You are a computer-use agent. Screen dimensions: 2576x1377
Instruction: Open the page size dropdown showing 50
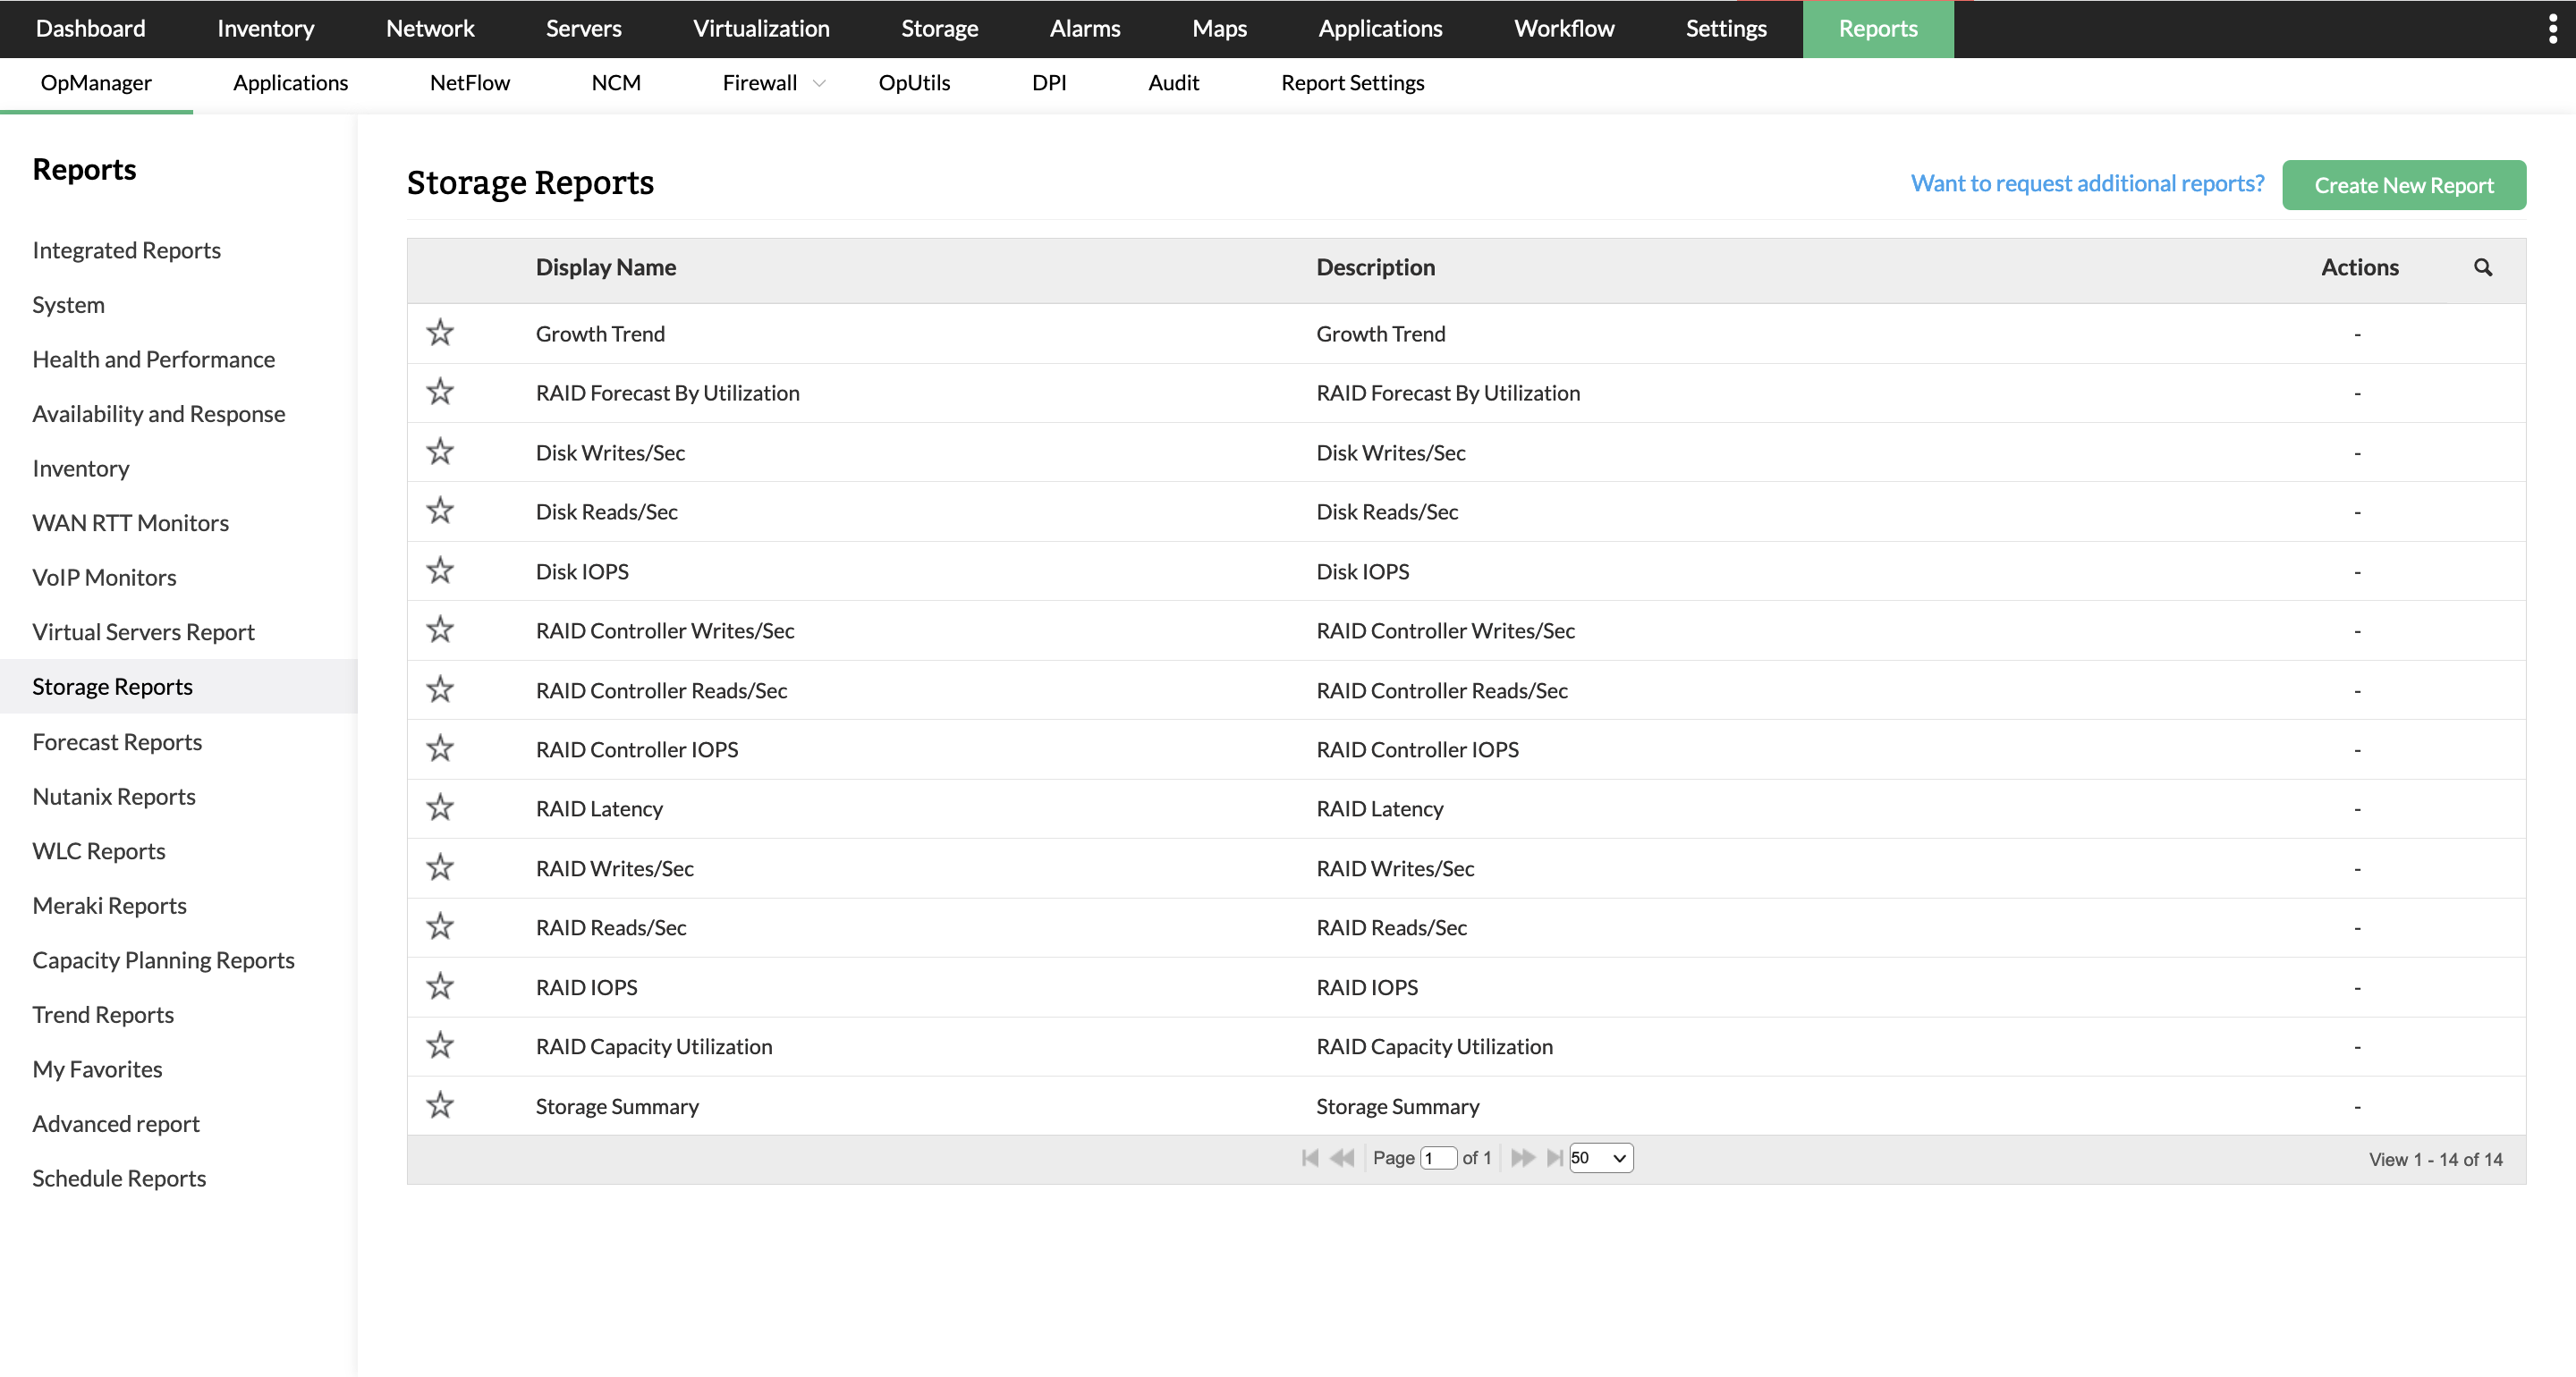(x=1600, y=1157)
